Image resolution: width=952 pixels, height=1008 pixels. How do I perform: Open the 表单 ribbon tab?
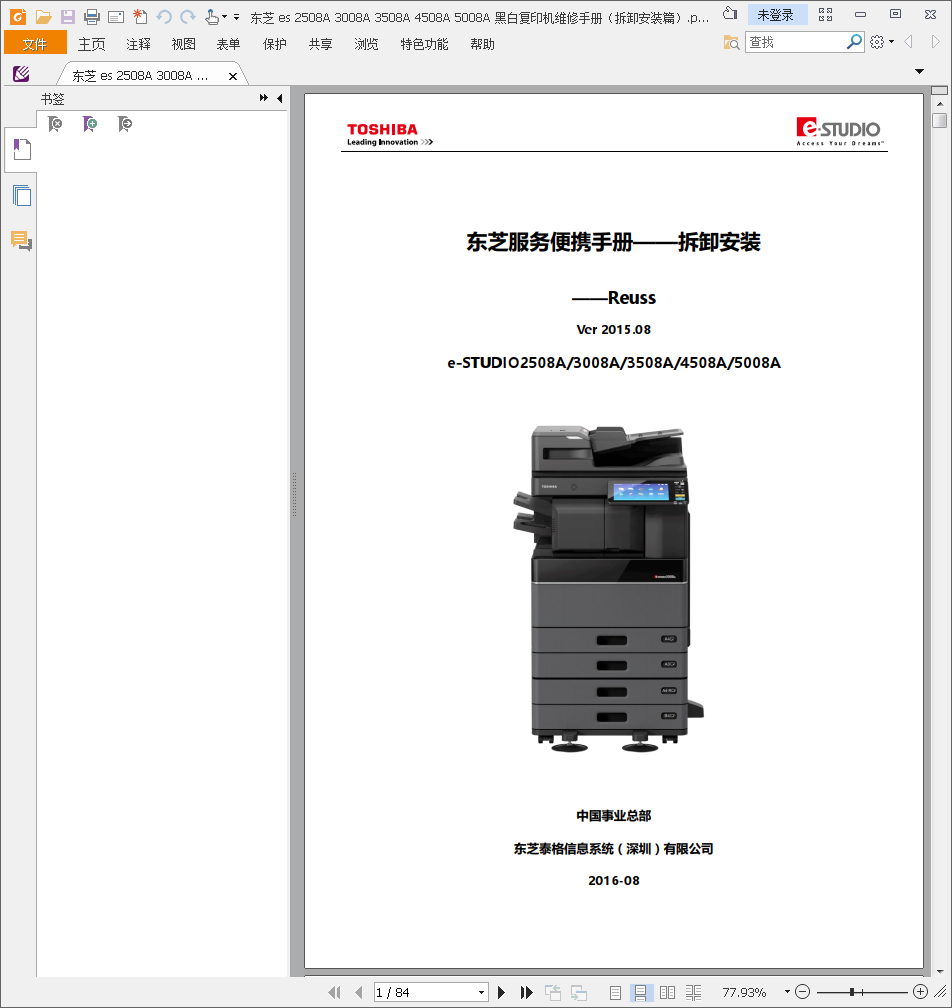tap(228, 44)
